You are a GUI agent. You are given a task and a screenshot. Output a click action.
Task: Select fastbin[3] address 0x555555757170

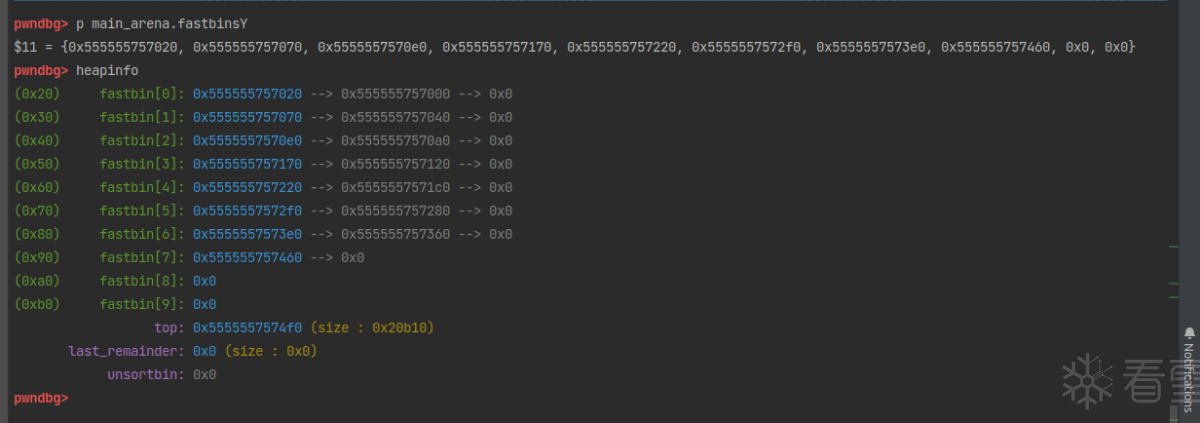click(247, 164)
